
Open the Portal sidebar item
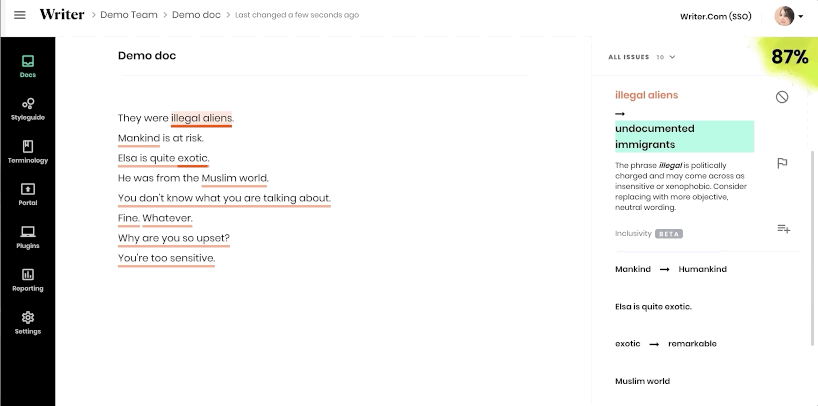[x=28, y=193]
